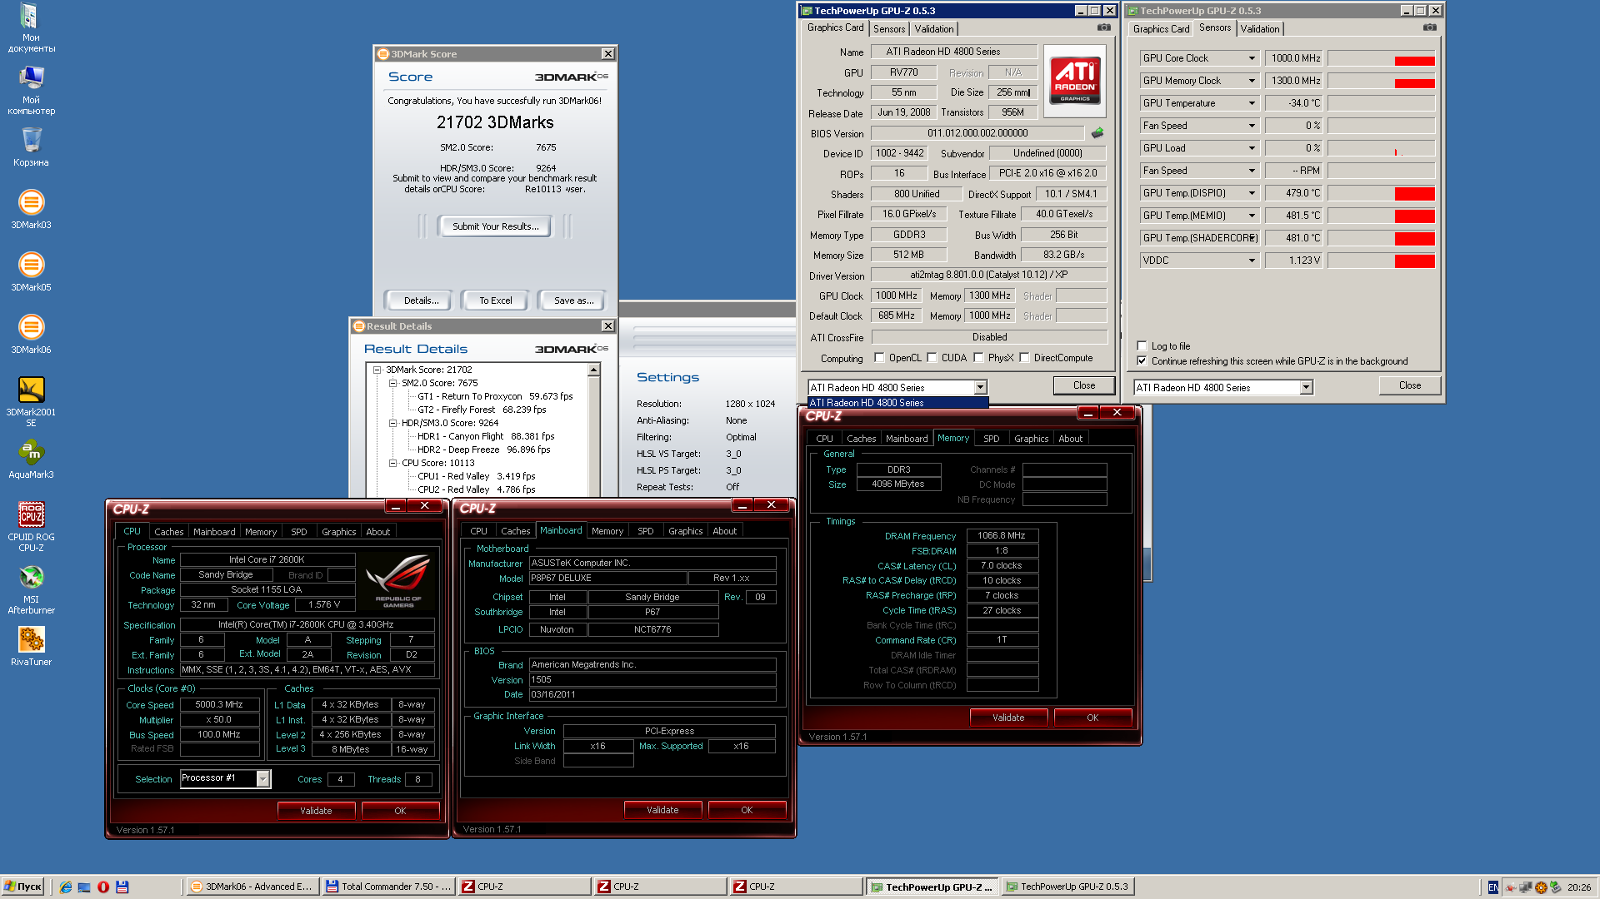This screenshot has height=899, width=1600.
Task: Open the About tab in CPU-Z Memory window
Action: click(x=1071, y=438)
